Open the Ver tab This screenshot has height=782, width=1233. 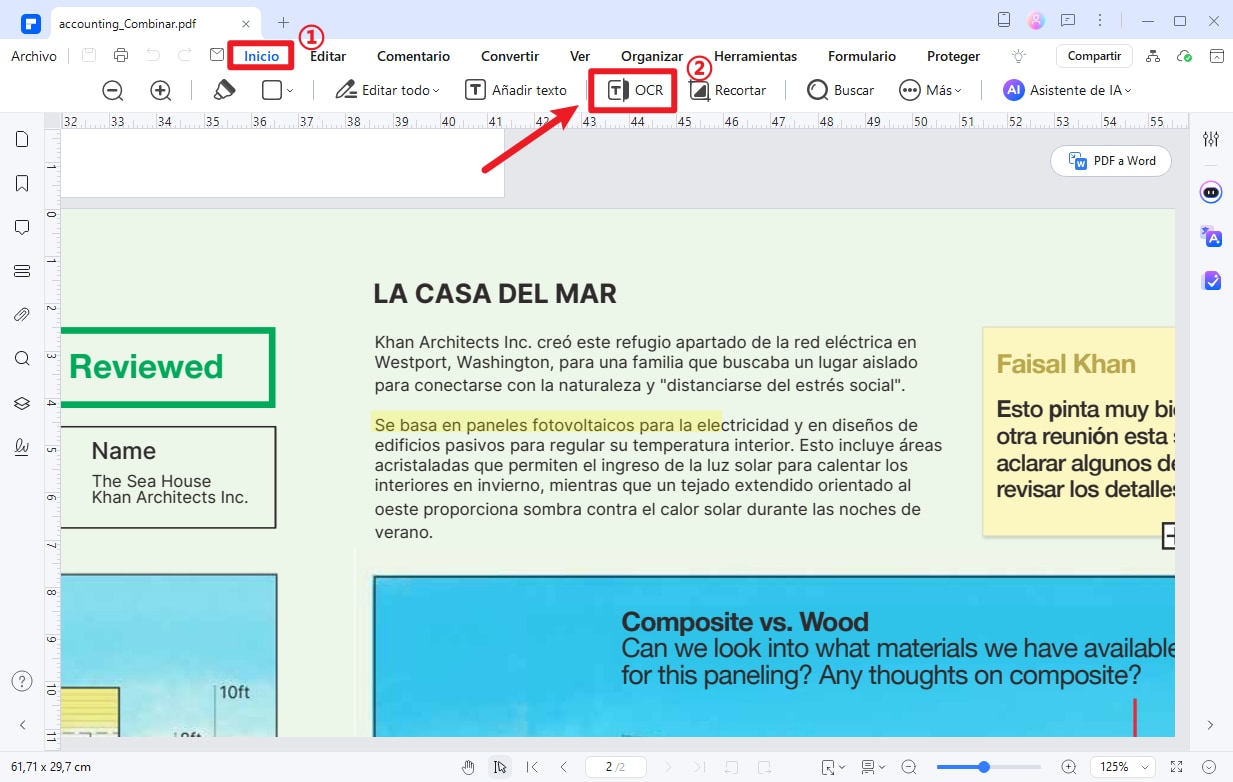[580, 56]
